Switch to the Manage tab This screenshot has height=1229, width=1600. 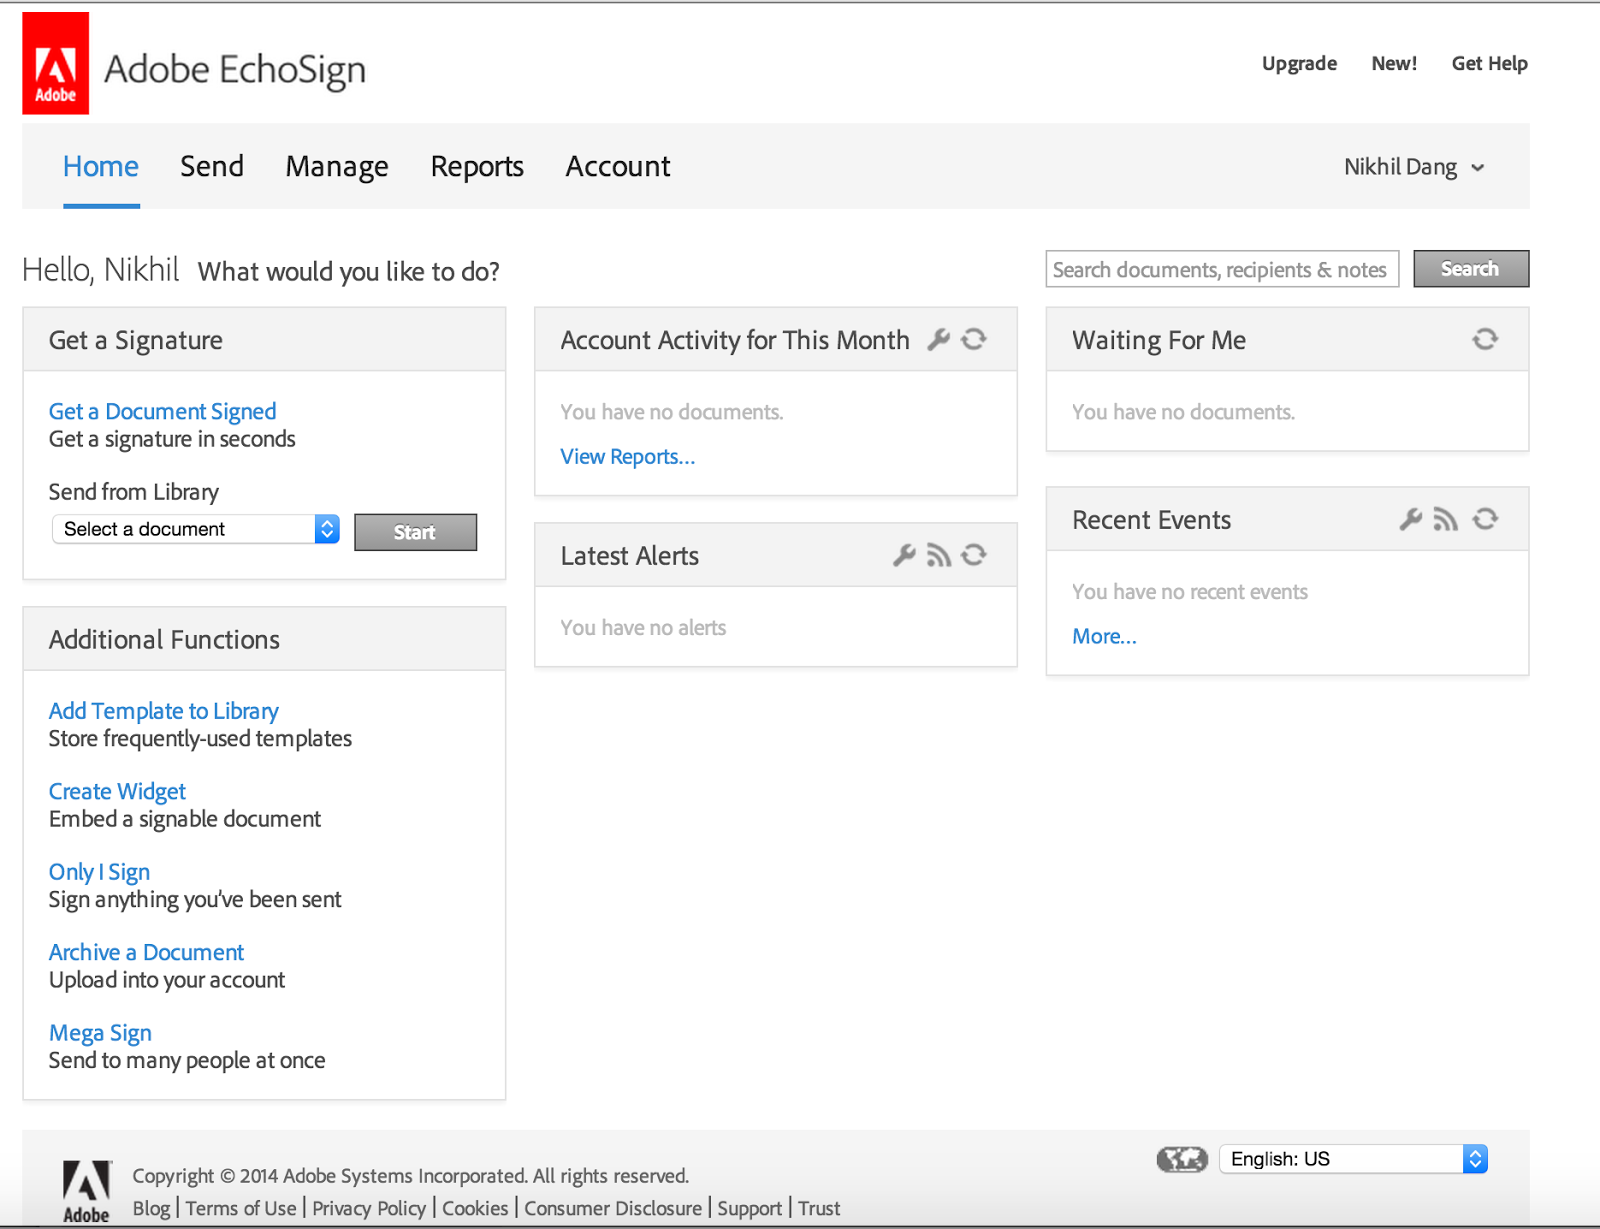(336, 166)
